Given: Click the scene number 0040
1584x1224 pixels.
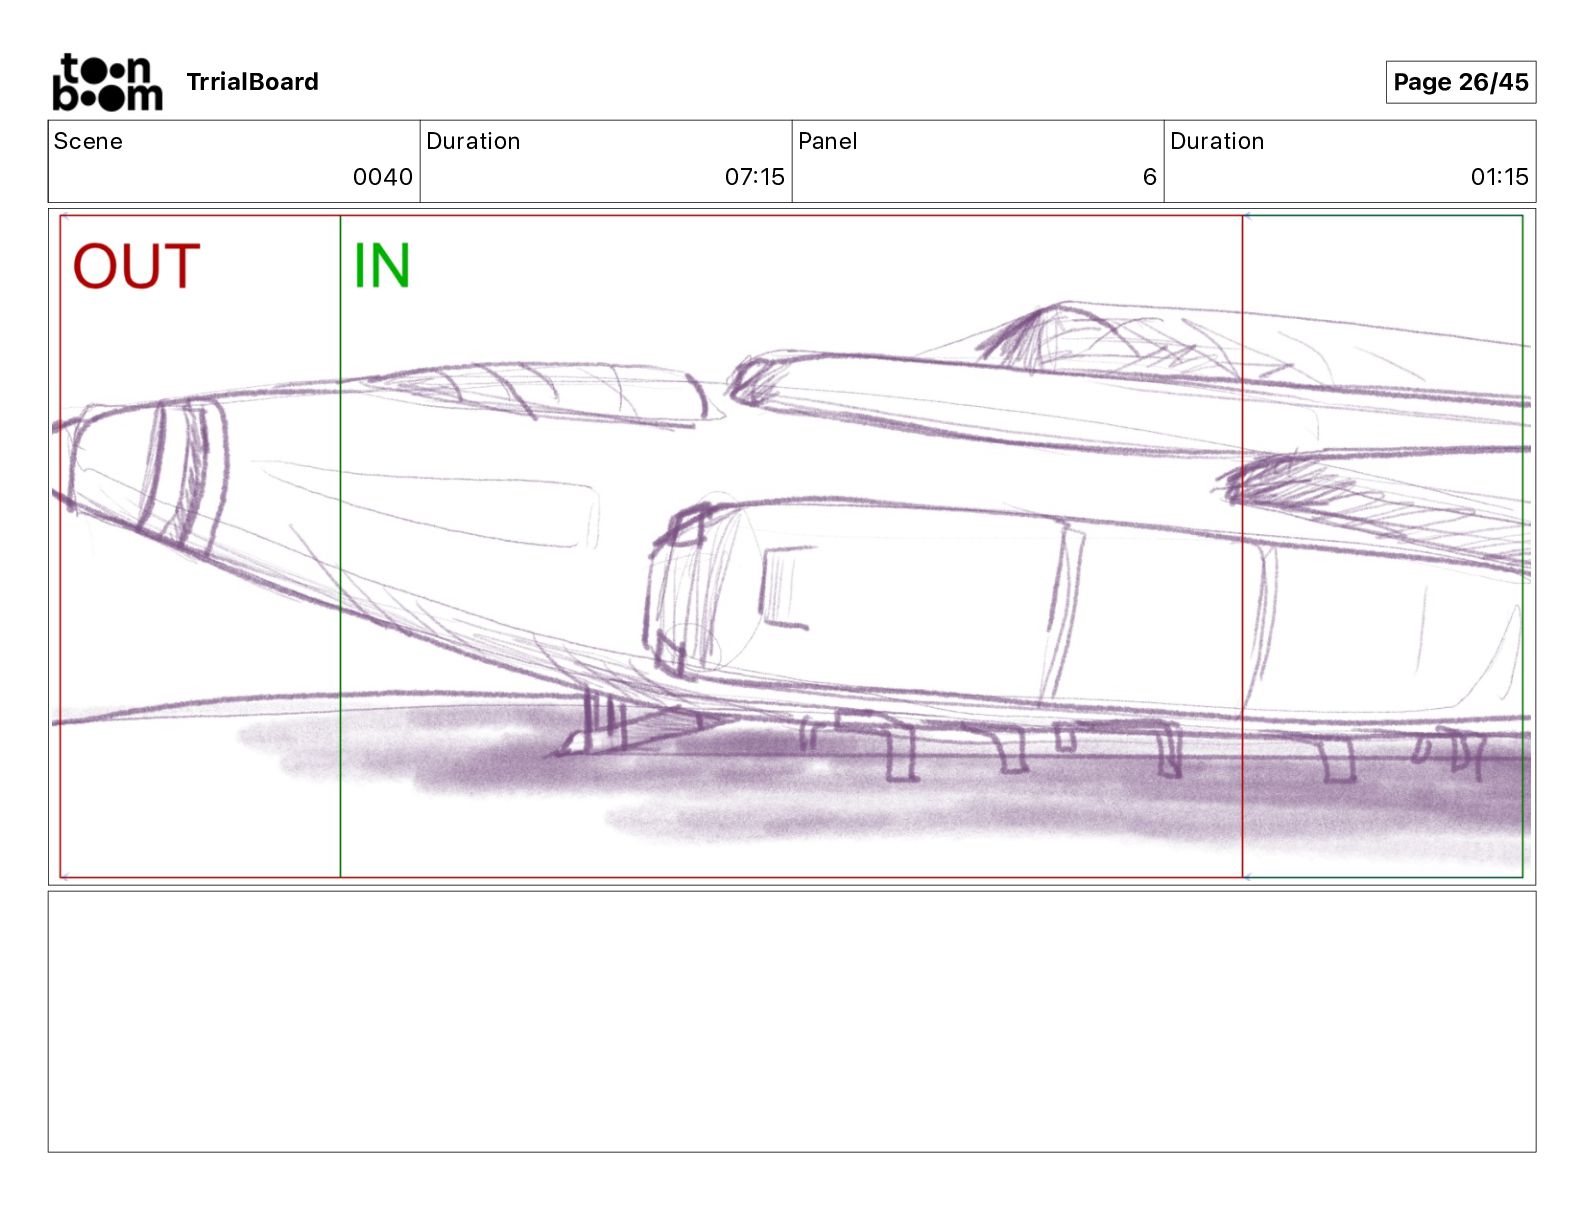Looking at the screenshot, I should 382,177.
